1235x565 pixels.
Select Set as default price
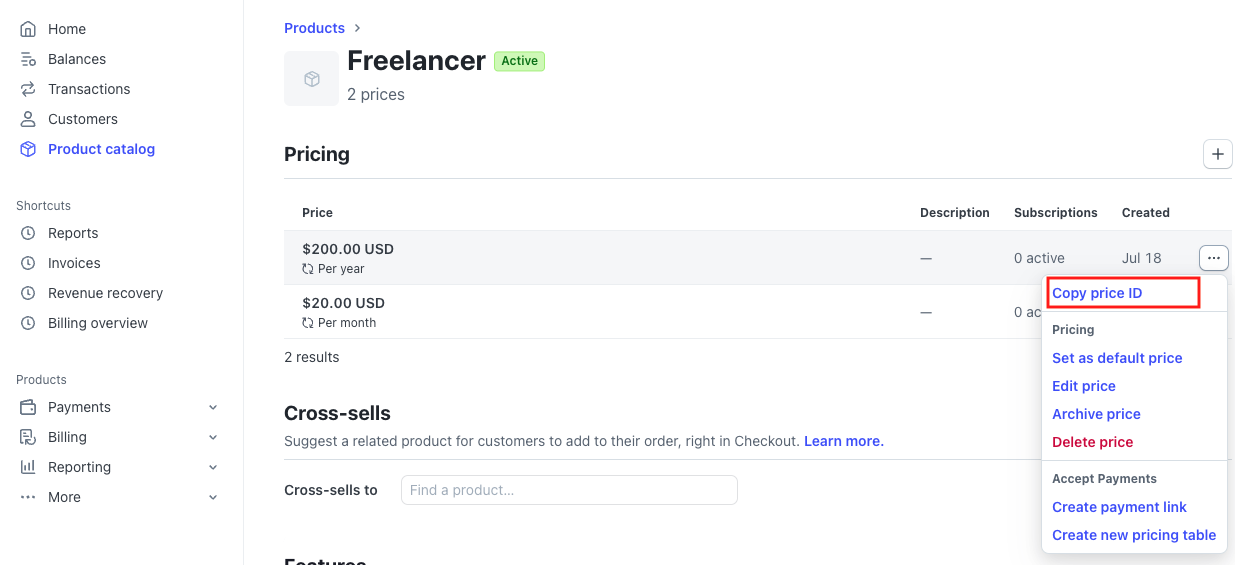pyautogui.click(x=1117, y=358)
